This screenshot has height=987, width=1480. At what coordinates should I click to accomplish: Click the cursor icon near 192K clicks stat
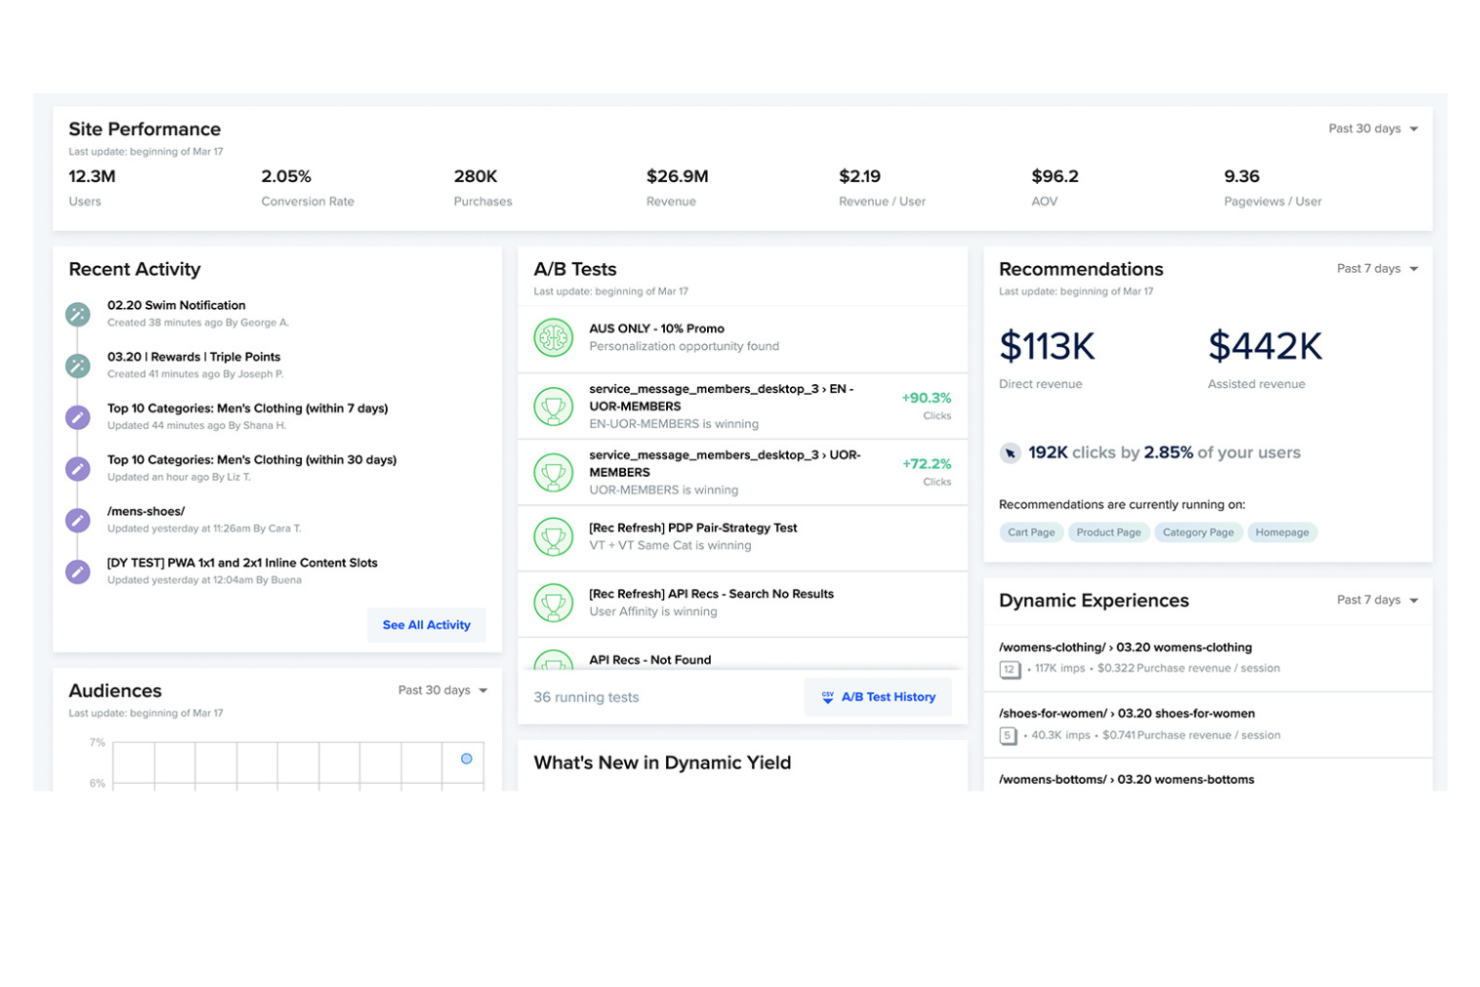[x=1010, y=453]
